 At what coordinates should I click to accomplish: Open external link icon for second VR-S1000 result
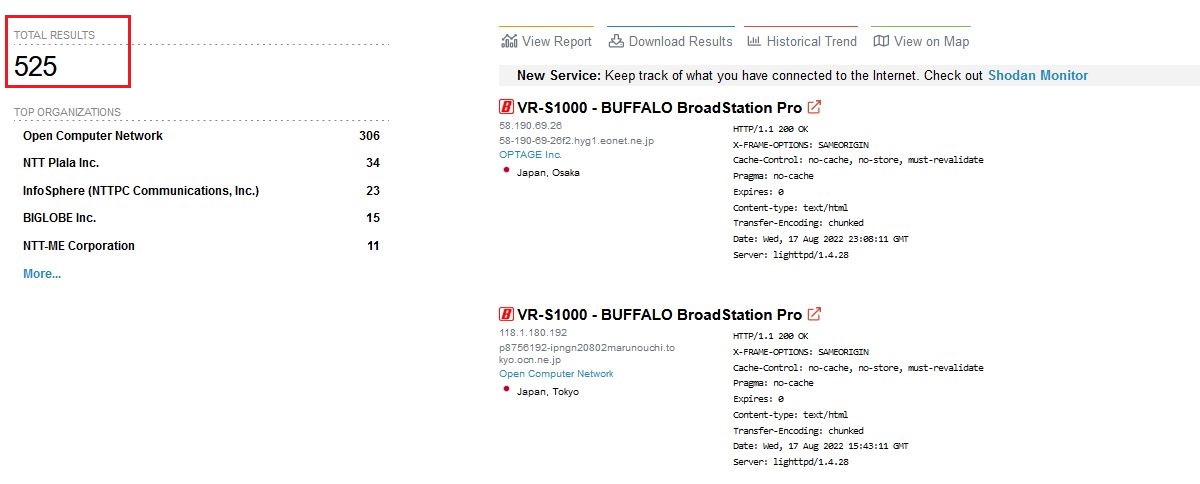[x=815, y=314]
